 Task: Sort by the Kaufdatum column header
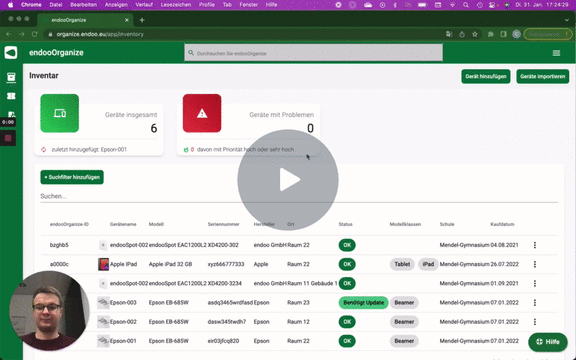point(502,224)
